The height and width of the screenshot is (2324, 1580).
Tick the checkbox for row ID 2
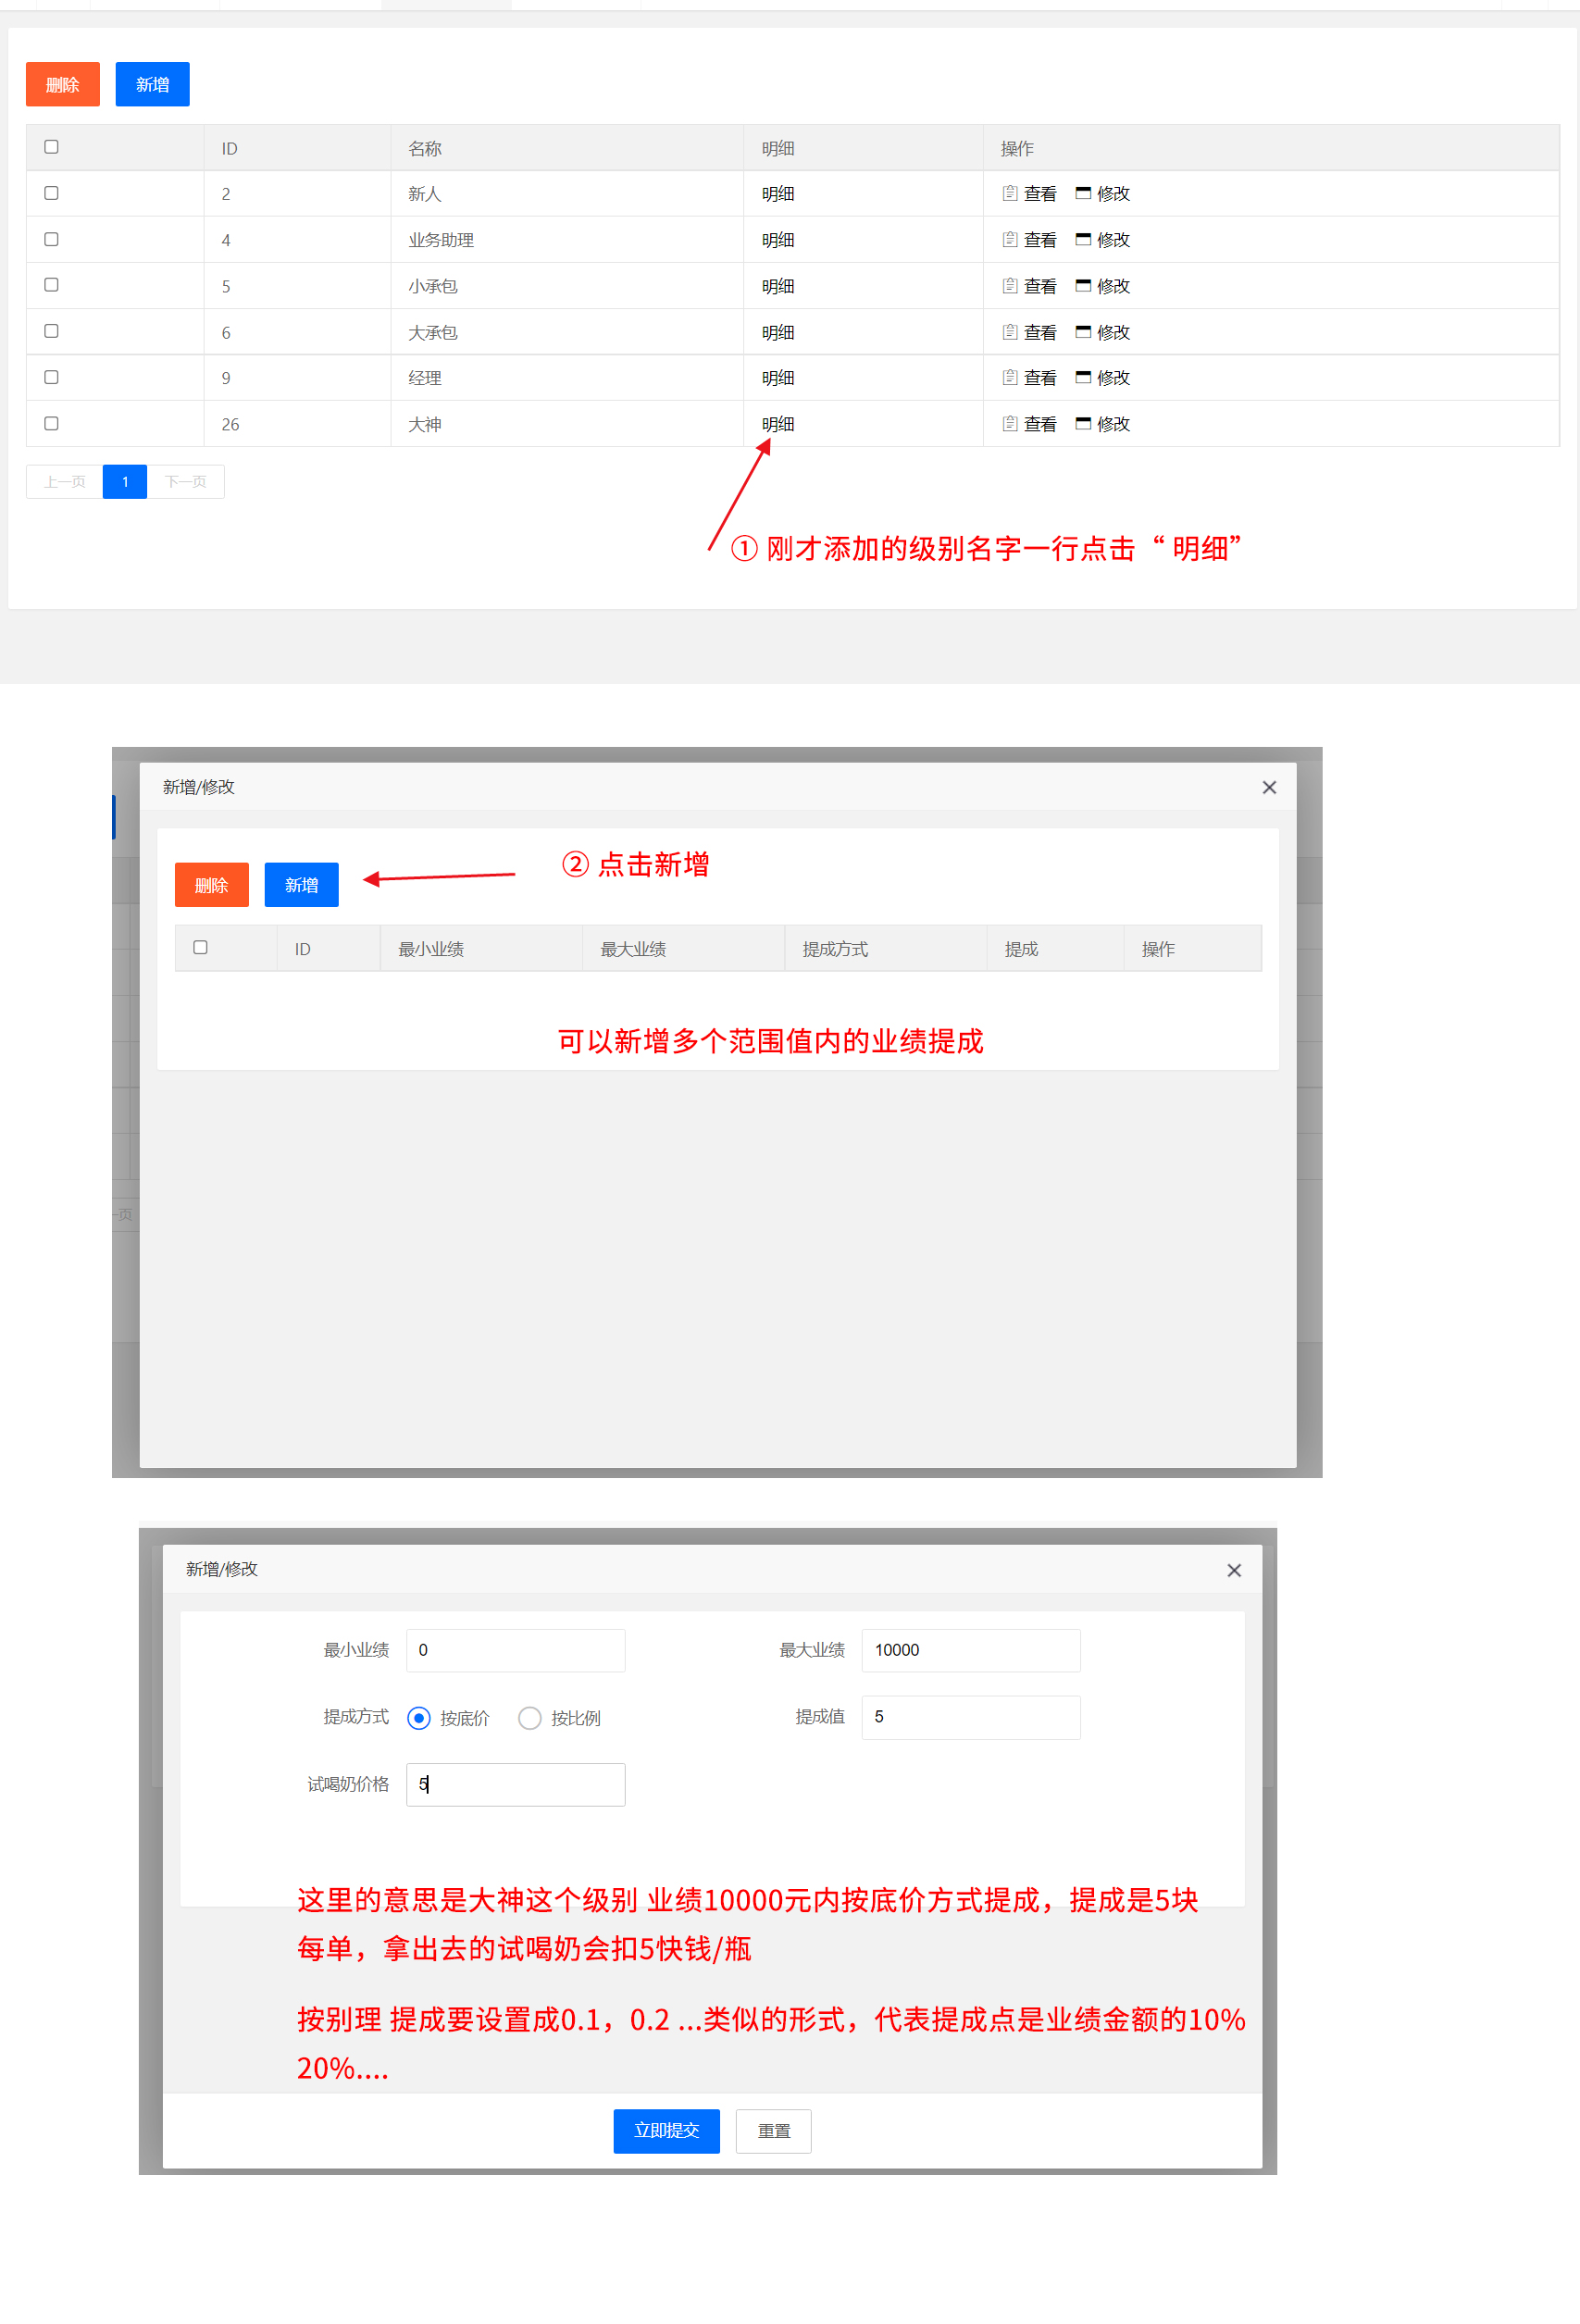click(x=51, y=193)
